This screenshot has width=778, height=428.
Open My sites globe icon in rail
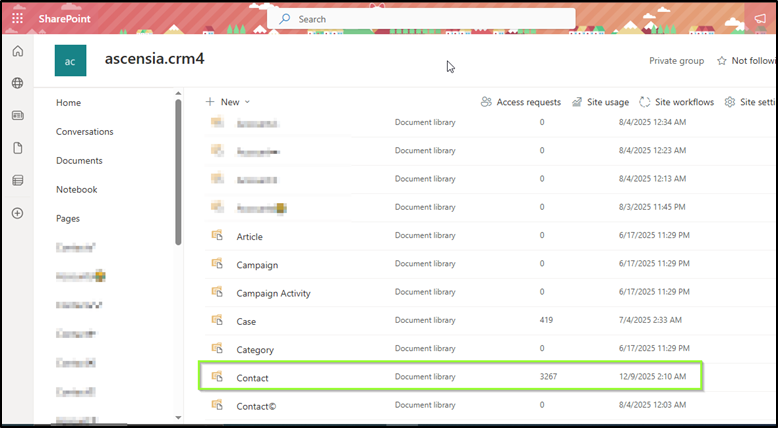pyautogui.click(x=17, y=83)
